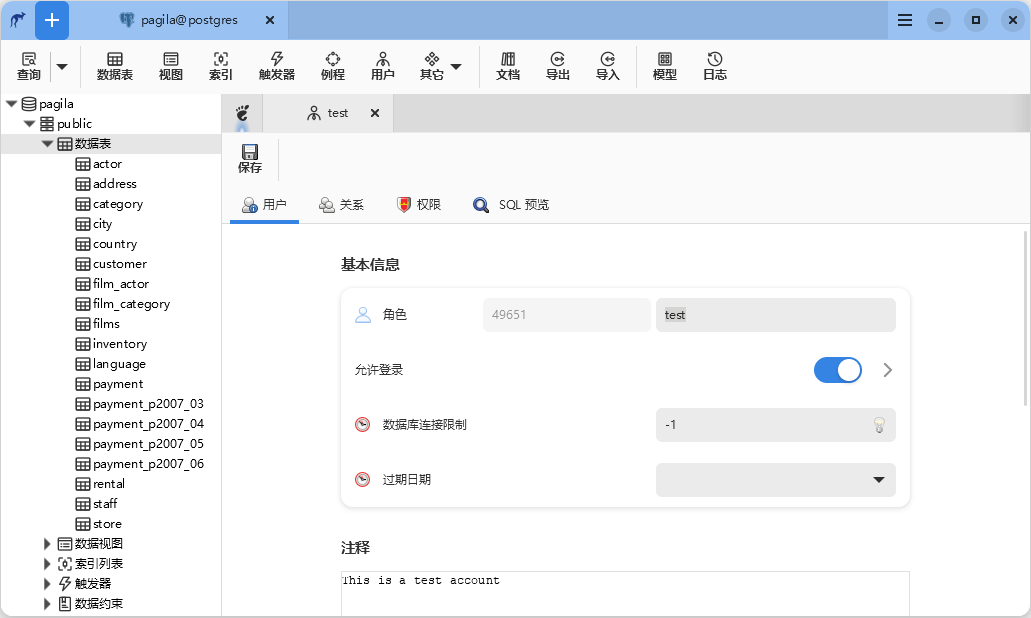Collapse the public schema node
Screen dimensions: 1031x618
29,123
